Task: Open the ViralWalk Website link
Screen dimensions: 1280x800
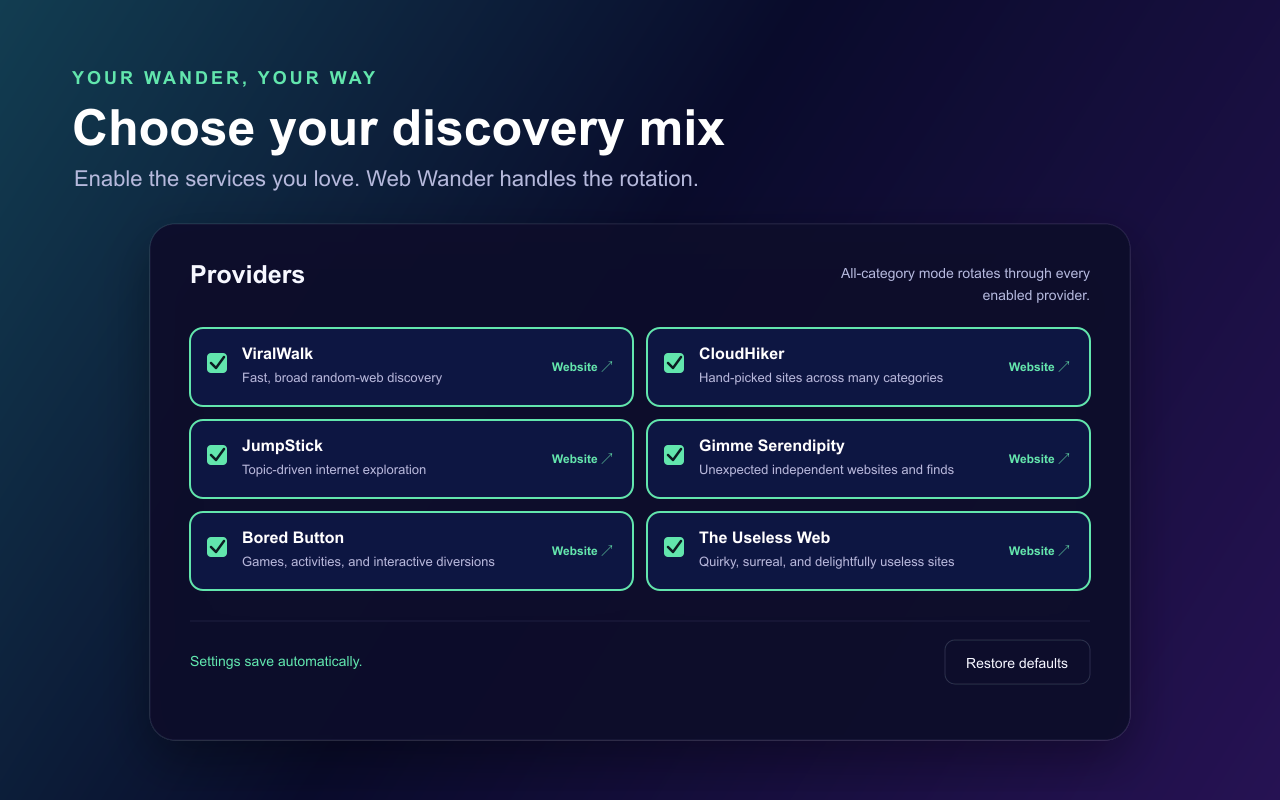Action: [x=583, y=367]
